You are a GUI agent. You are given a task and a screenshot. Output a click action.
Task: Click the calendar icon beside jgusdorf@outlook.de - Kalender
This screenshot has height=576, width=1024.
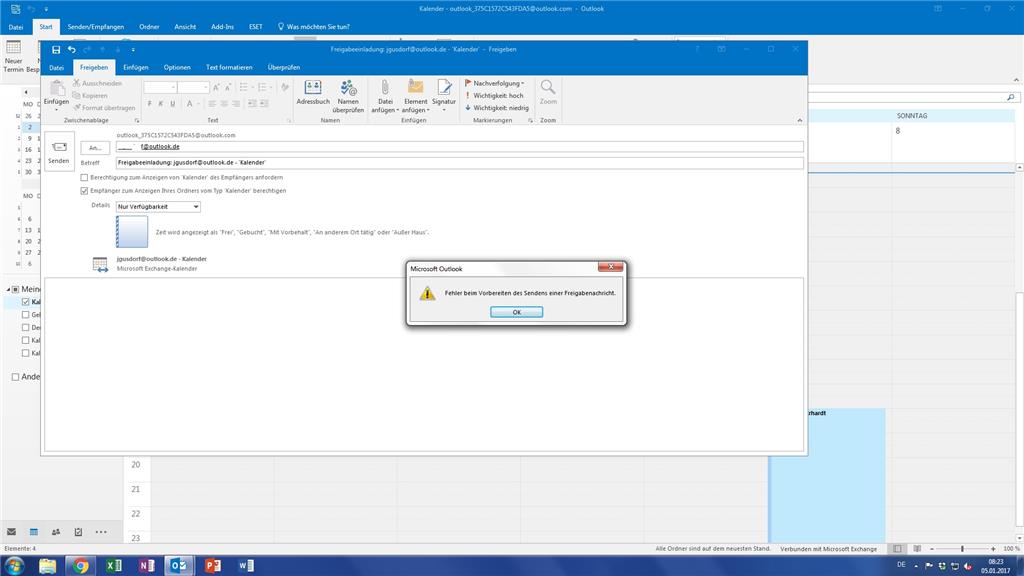tap(100, 264)
